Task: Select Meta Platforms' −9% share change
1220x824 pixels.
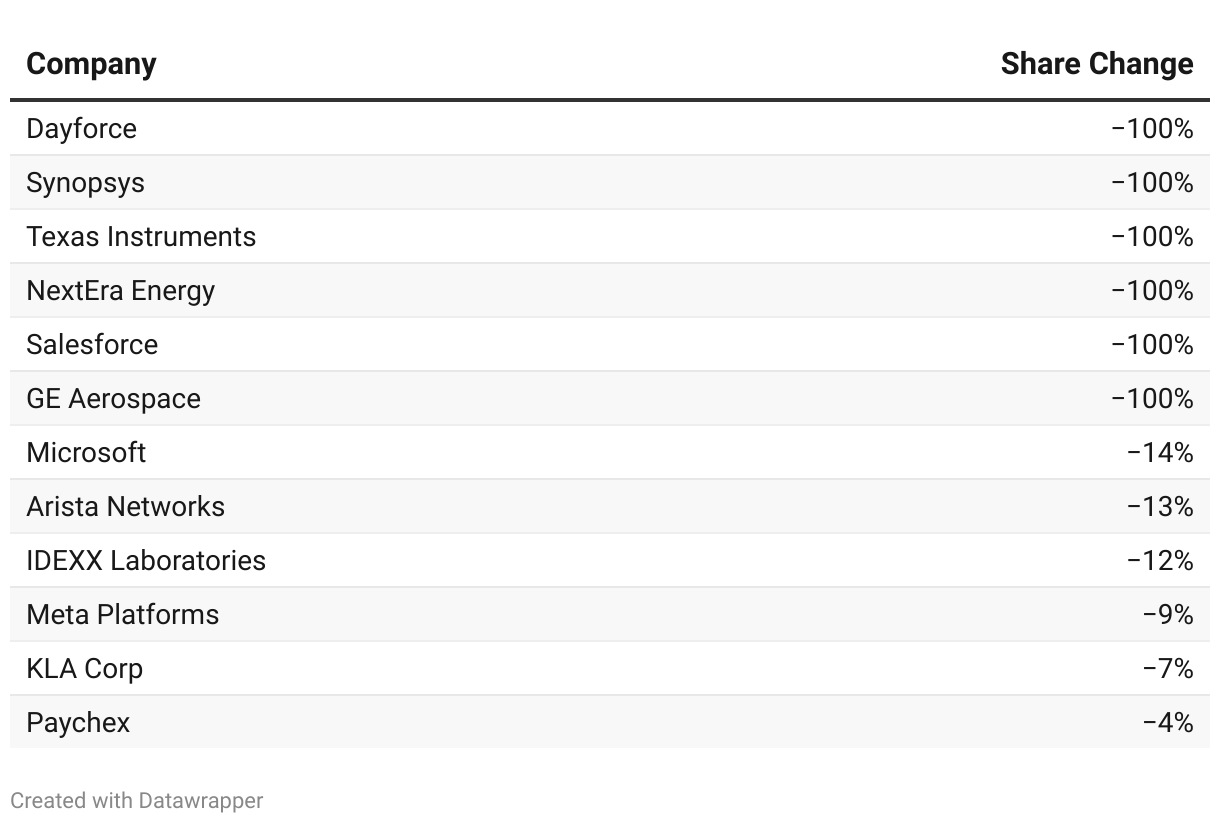Action: point(1167,615)
